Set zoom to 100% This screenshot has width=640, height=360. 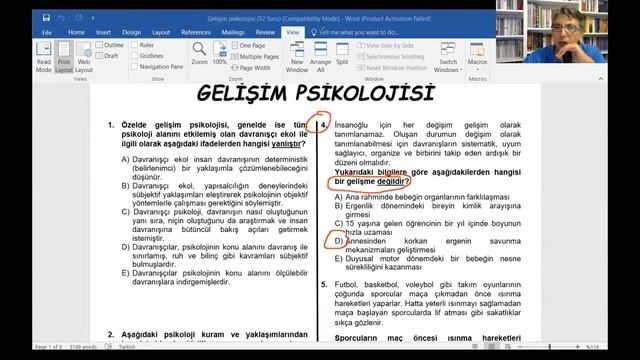click(220, 53)
